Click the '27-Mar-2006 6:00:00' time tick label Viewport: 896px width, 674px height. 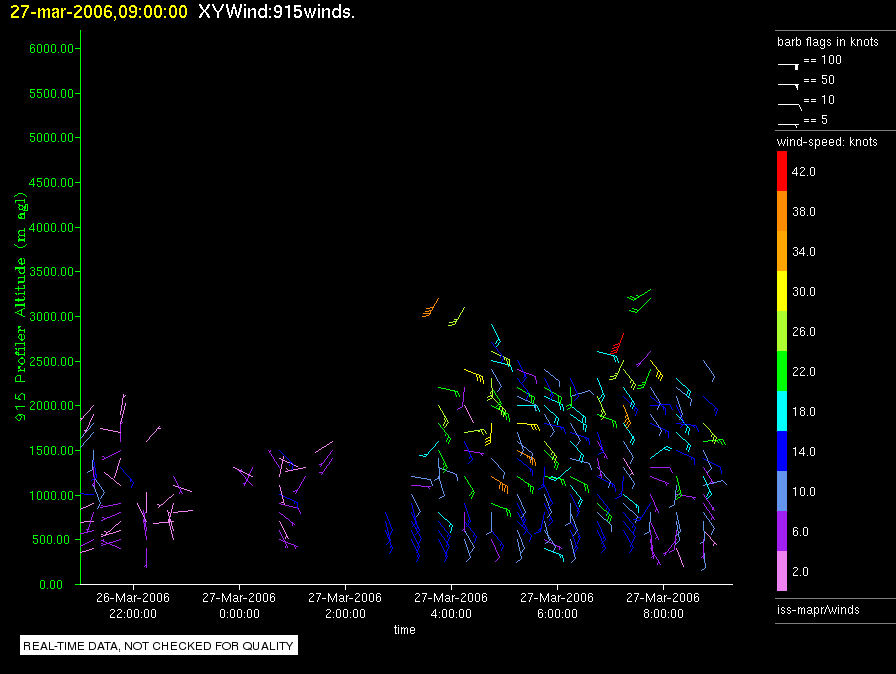[x=557, y=605]
